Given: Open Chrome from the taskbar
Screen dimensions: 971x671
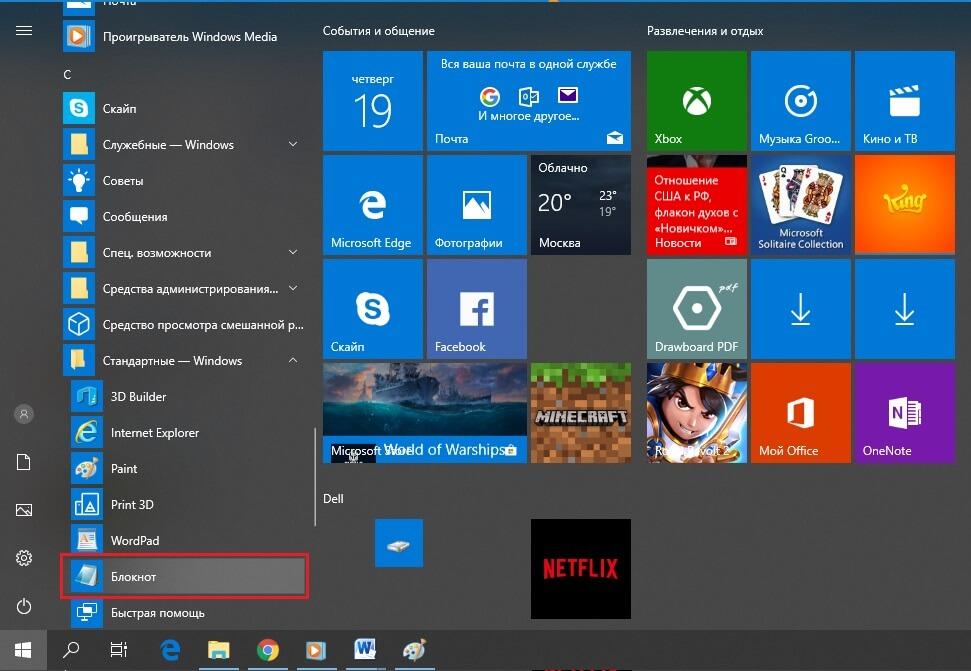Looking at the screenshot, I should 268,650.
